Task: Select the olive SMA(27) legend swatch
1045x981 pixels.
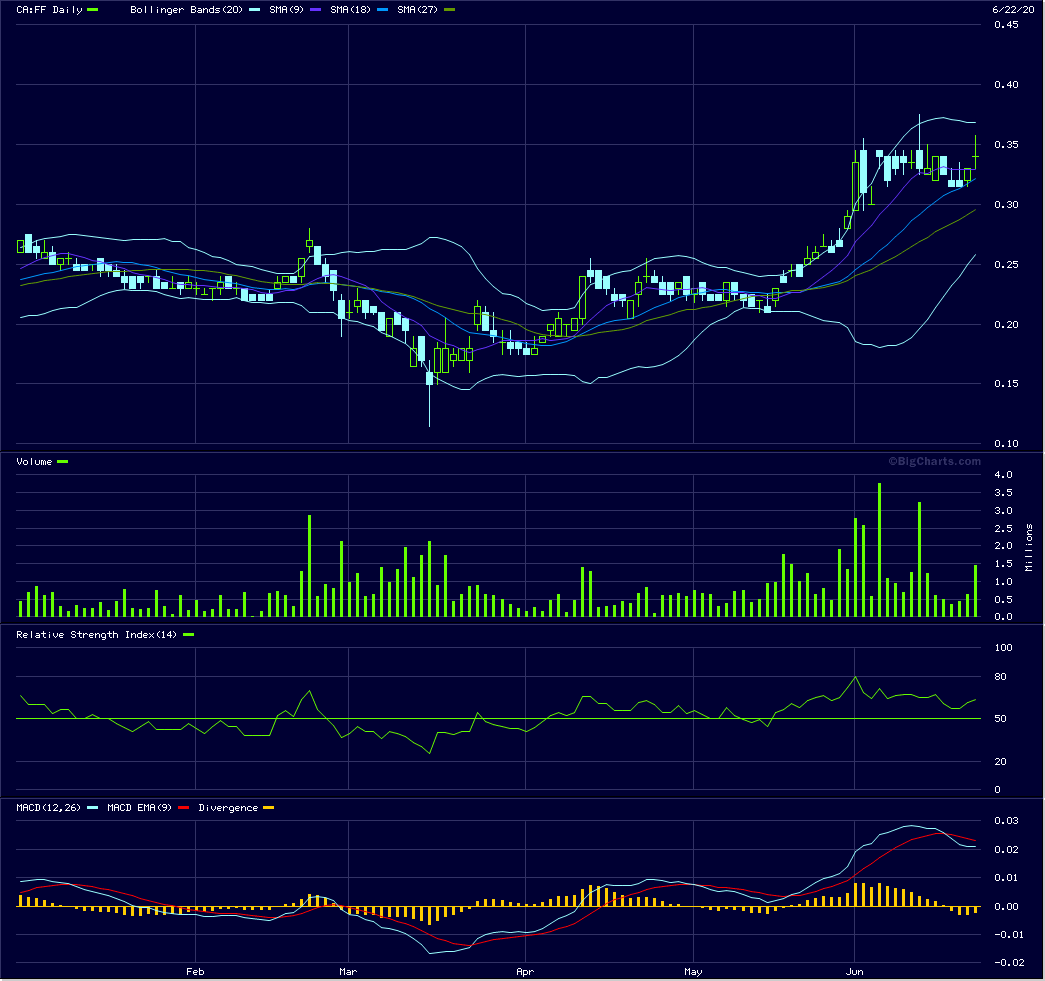Action: tap(449, 10)
